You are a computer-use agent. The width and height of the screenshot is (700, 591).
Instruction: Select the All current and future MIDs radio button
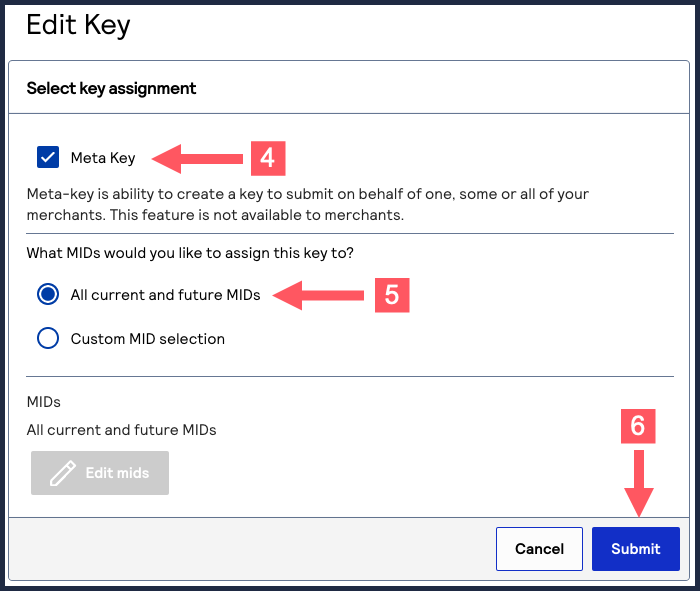(48, 294)
